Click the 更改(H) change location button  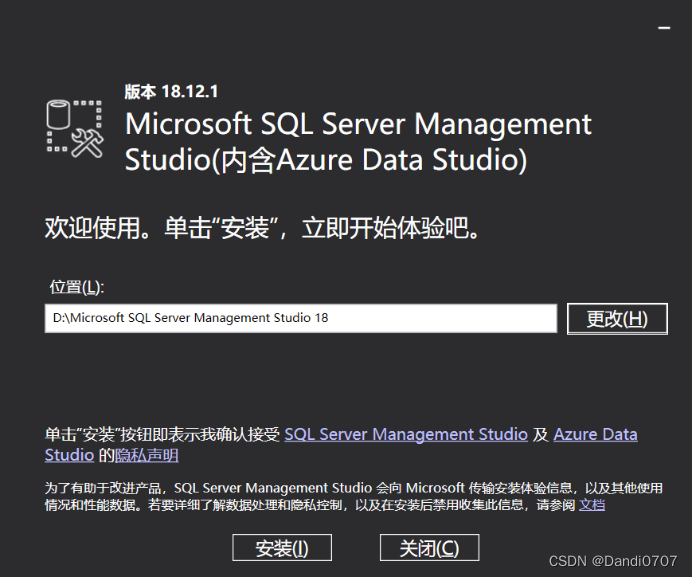coord(617,319)
